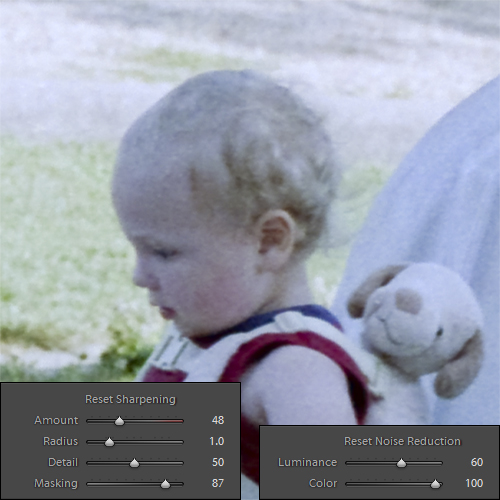This screenshot has width=500, height=500.
Task: Click the Reset Sharpening button
Action: tap(130, 399)
